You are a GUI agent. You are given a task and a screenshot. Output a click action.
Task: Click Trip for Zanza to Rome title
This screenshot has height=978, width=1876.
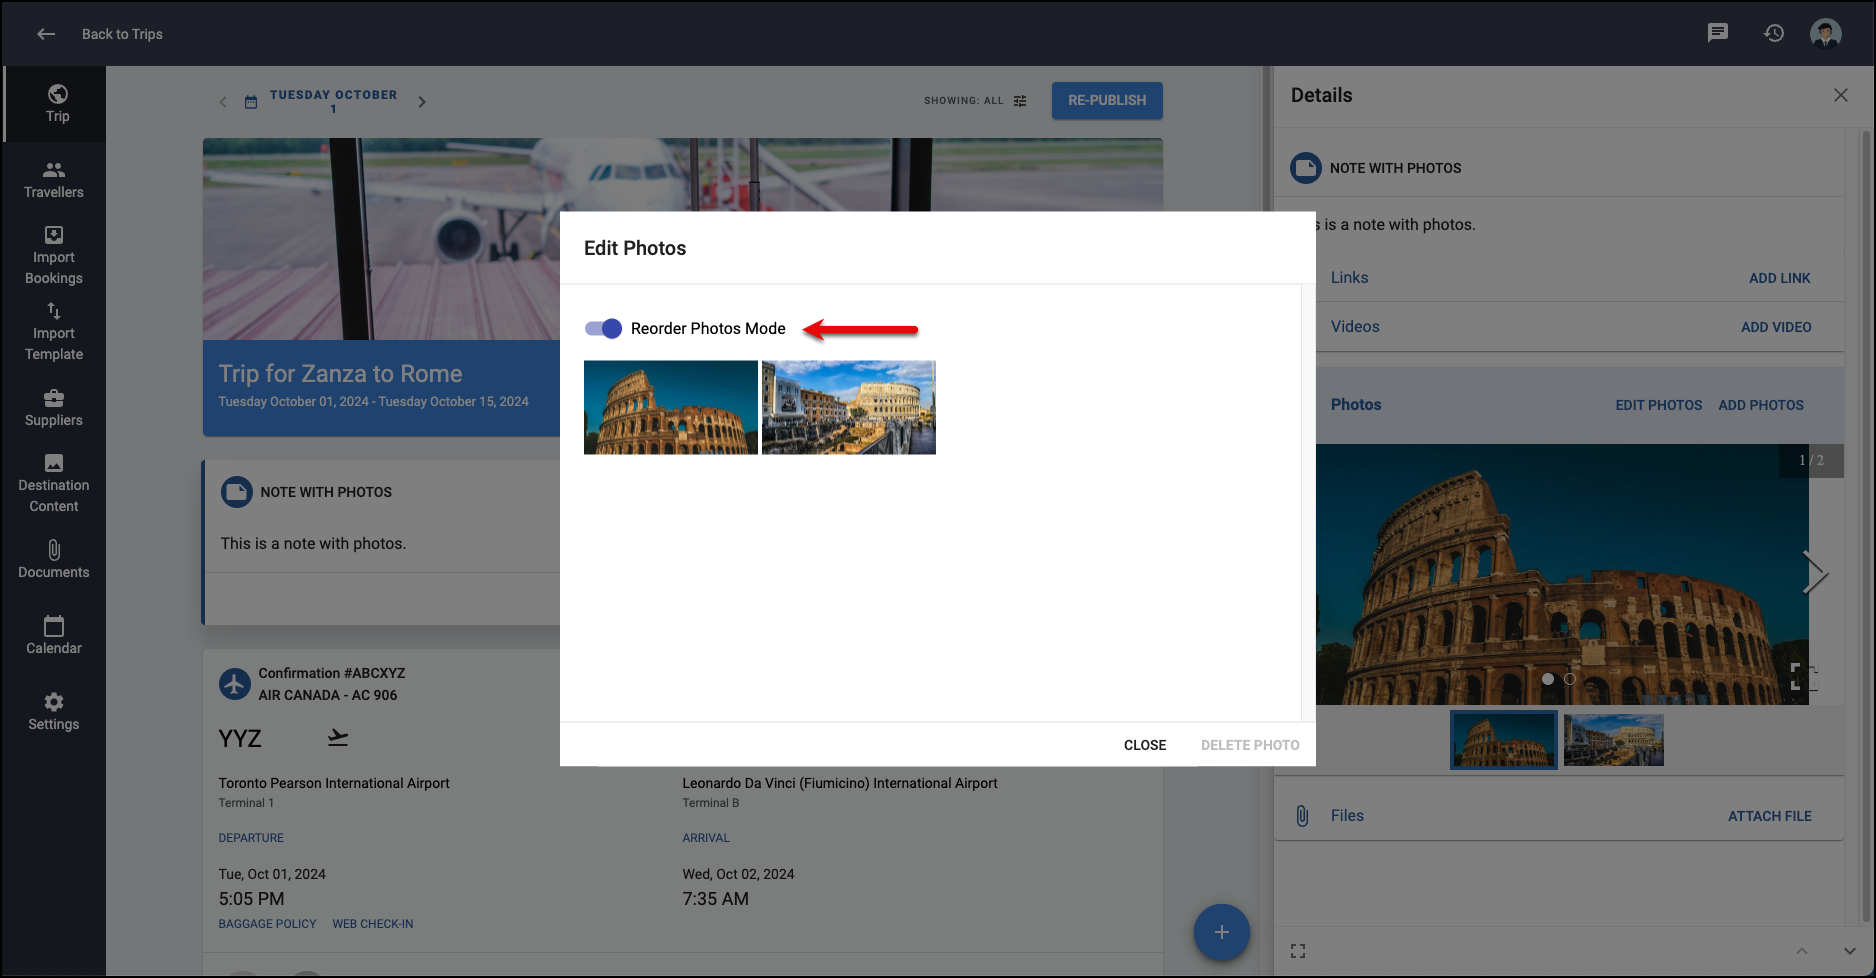point(340,374)
